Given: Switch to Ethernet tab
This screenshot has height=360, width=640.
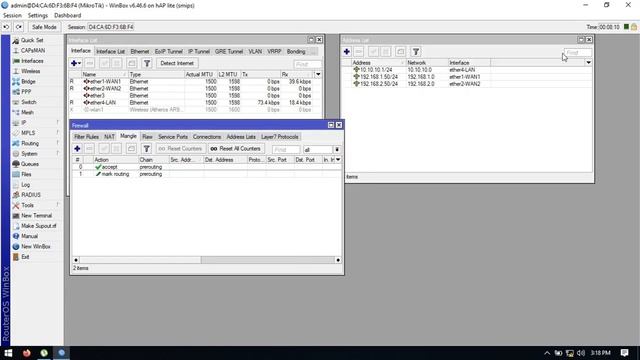Looking at the screenshot, I should point(140,51).
